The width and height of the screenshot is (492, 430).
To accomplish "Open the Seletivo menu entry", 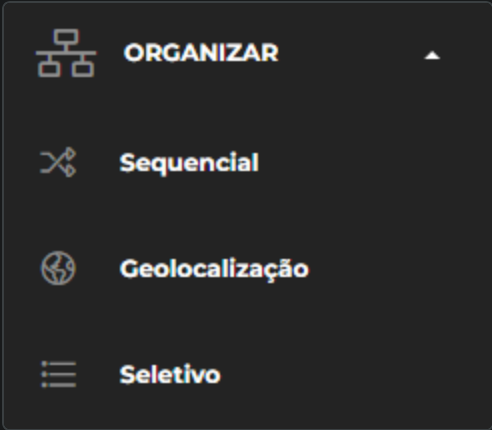I will (247, 375).
